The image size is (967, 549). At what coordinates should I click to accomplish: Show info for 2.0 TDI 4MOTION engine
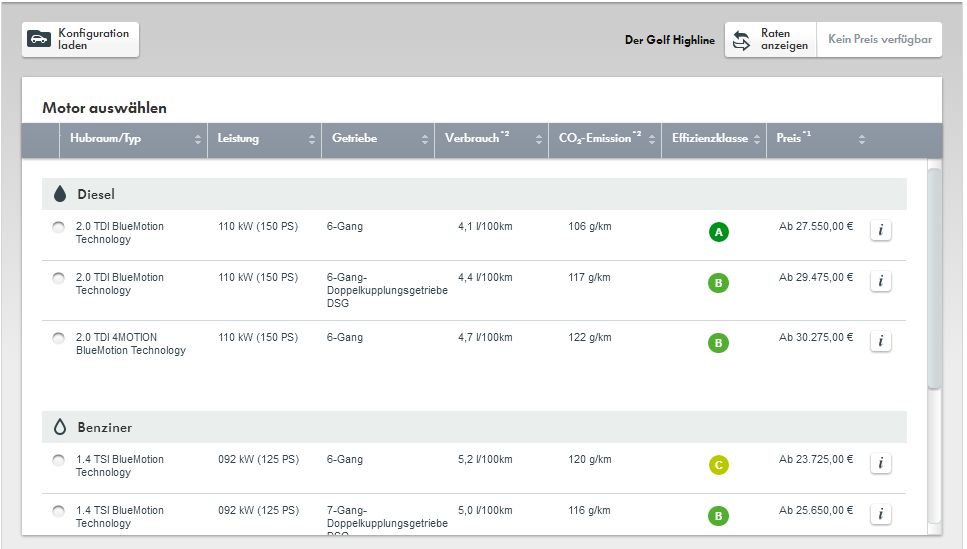[x=880, y=341]
